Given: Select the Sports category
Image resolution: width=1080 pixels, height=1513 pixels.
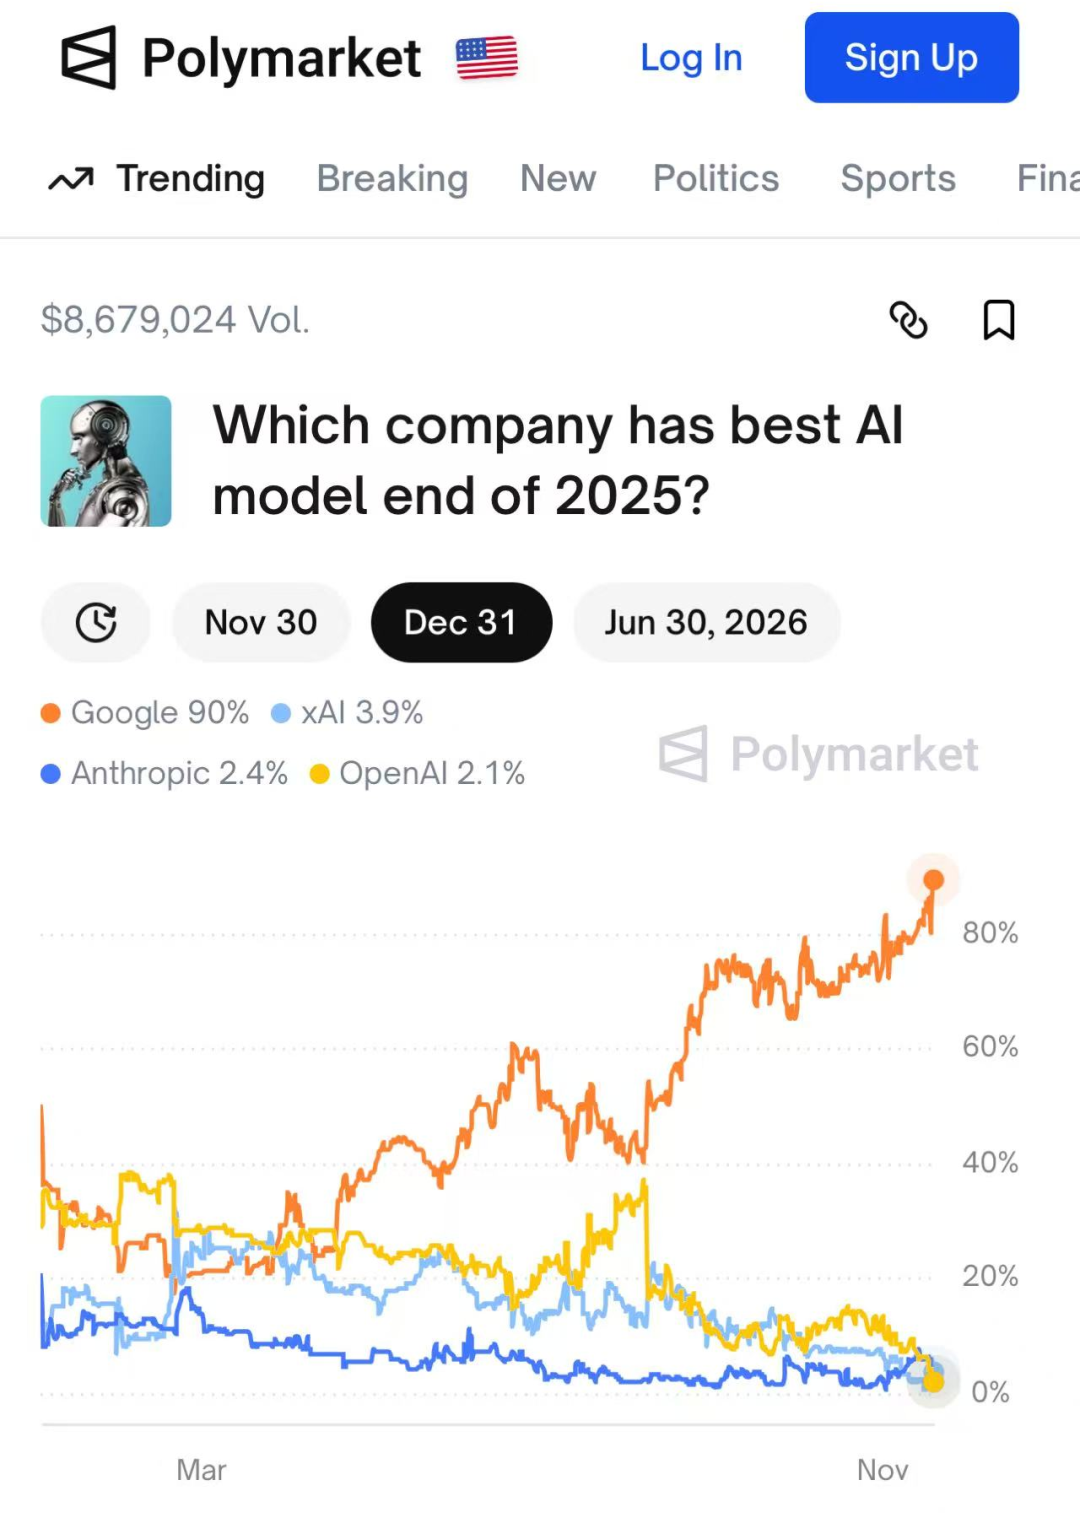Looking at the screenshot, I should [x=898, y=179].
